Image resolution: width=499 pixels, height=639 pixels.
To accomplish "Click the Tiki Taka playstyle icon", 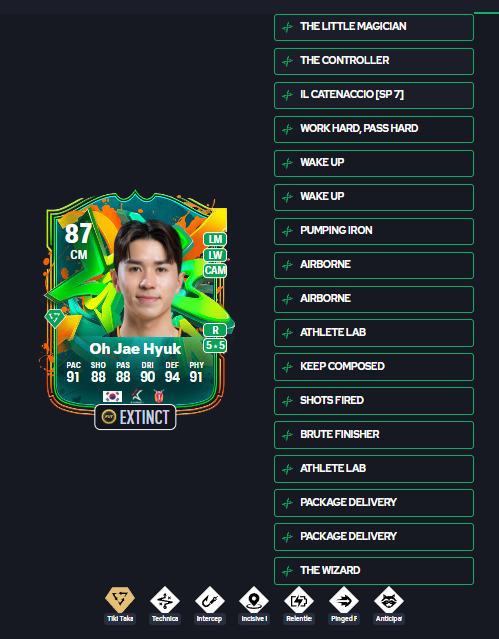I will pos(120,600).
